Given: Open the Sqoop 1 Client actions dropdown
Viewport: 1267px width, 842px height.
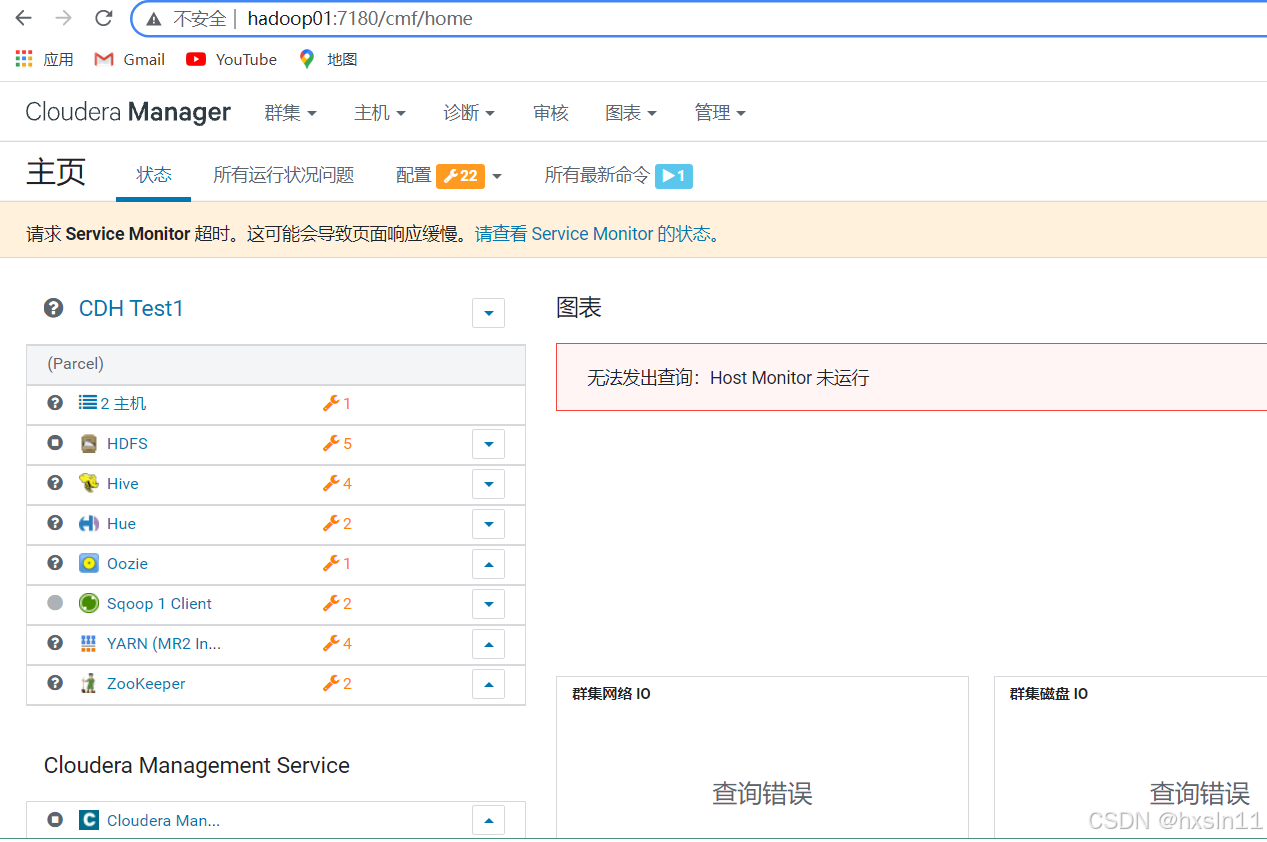Looking at the screenshot, I should click(488, 604).
